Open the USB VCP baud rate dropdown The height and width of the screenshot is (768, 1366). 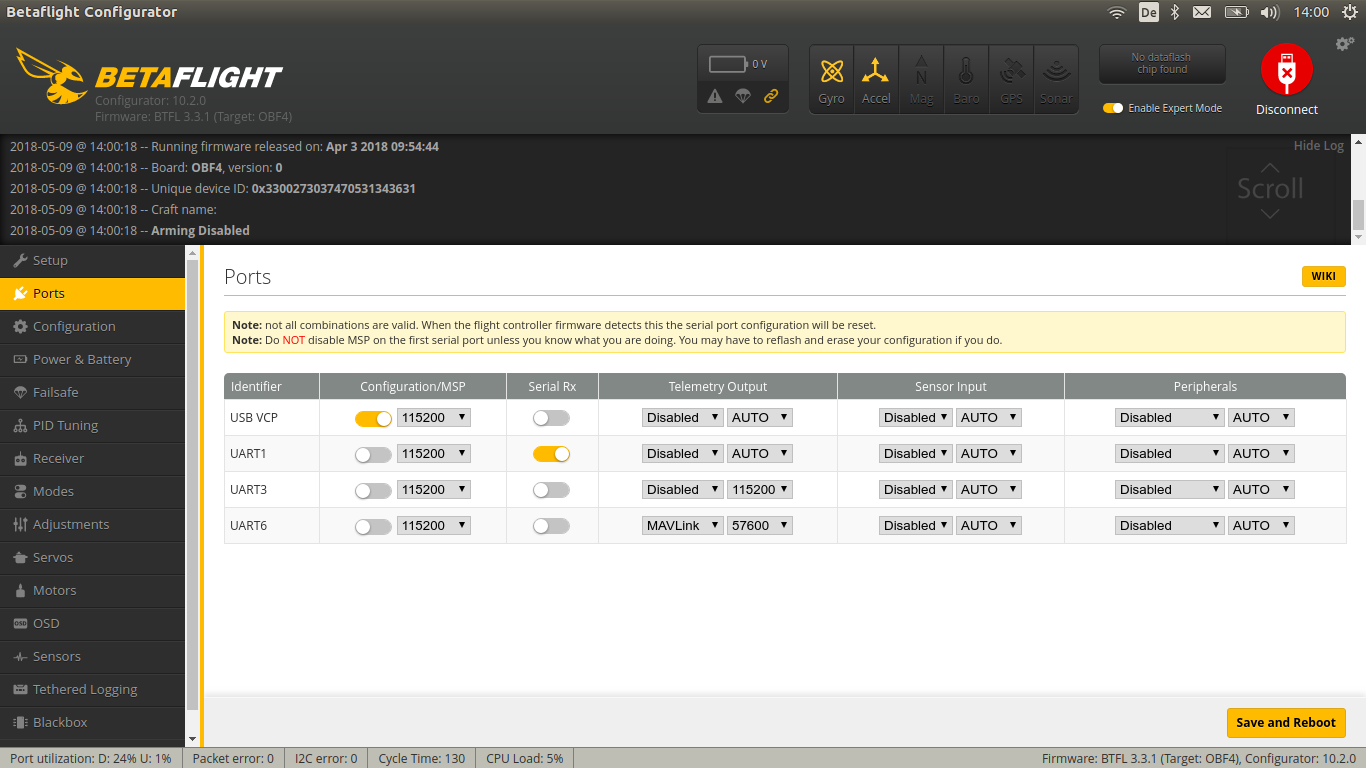point(434,417)
